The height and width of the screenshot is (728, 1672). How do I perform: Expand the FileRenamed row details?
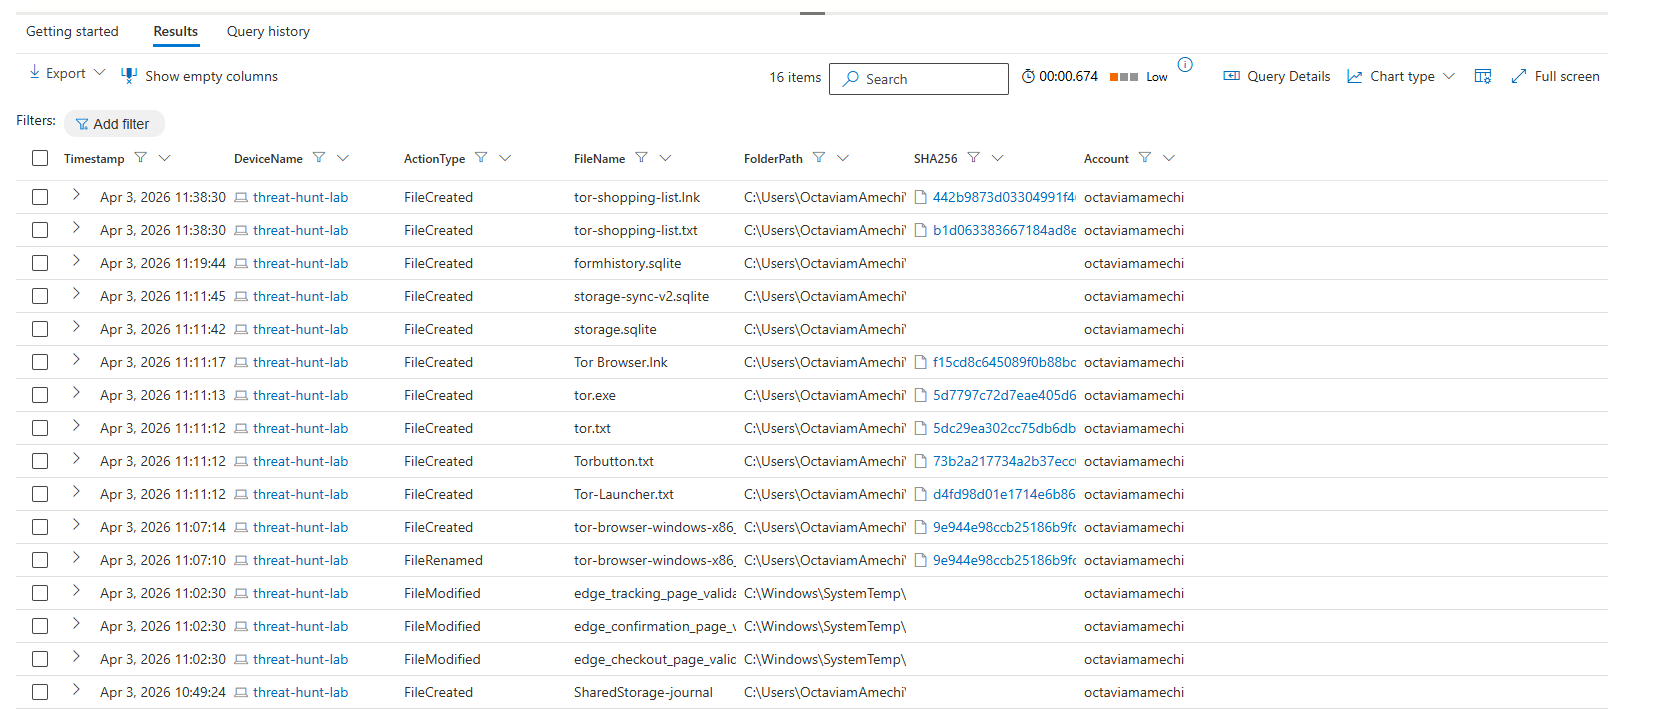tap(76, 558)
